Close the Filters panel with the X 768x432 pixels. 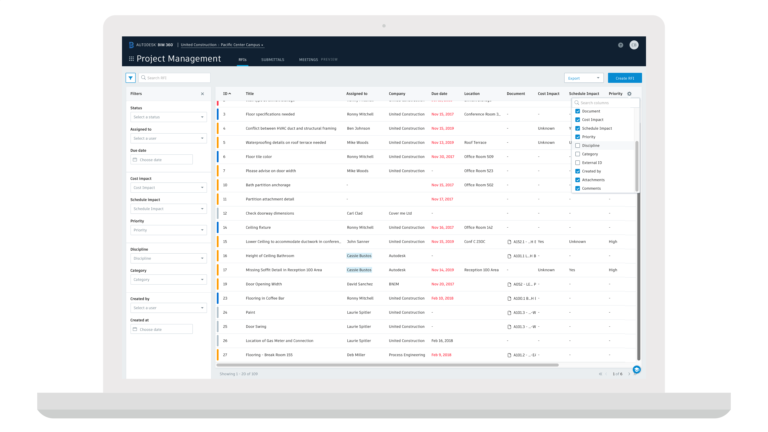(202, 94)
